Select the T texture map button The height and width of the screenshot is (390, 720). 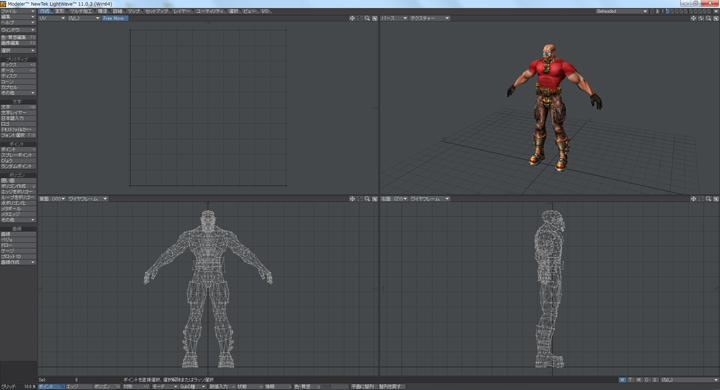coord(630,380)
